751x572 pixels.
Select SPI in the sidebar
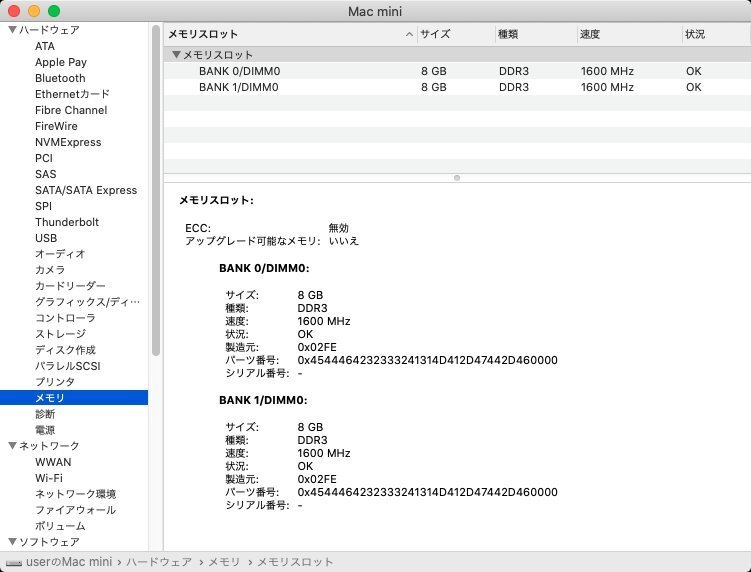(43, 206)
